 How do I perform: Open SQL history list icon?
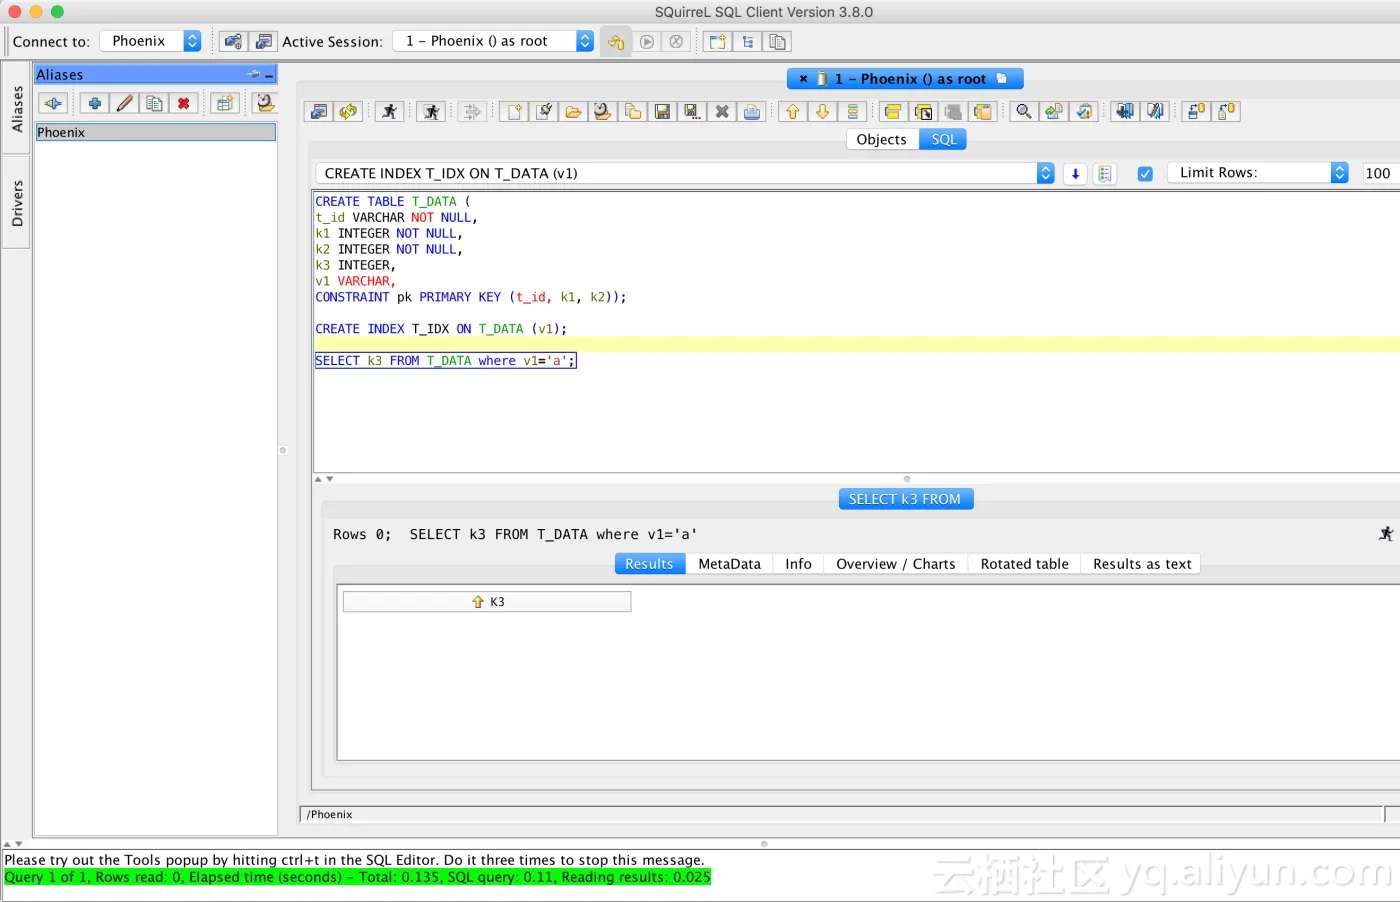(1105, 173)
